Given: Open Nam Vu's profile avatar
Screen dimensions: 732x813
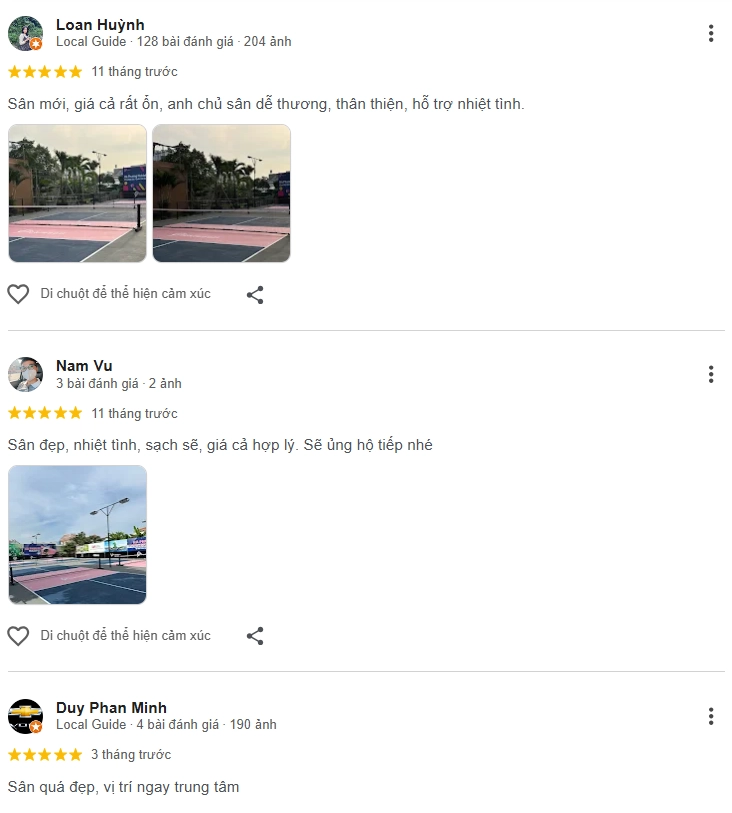Looking at the screenshot, I should click(25, 374).
